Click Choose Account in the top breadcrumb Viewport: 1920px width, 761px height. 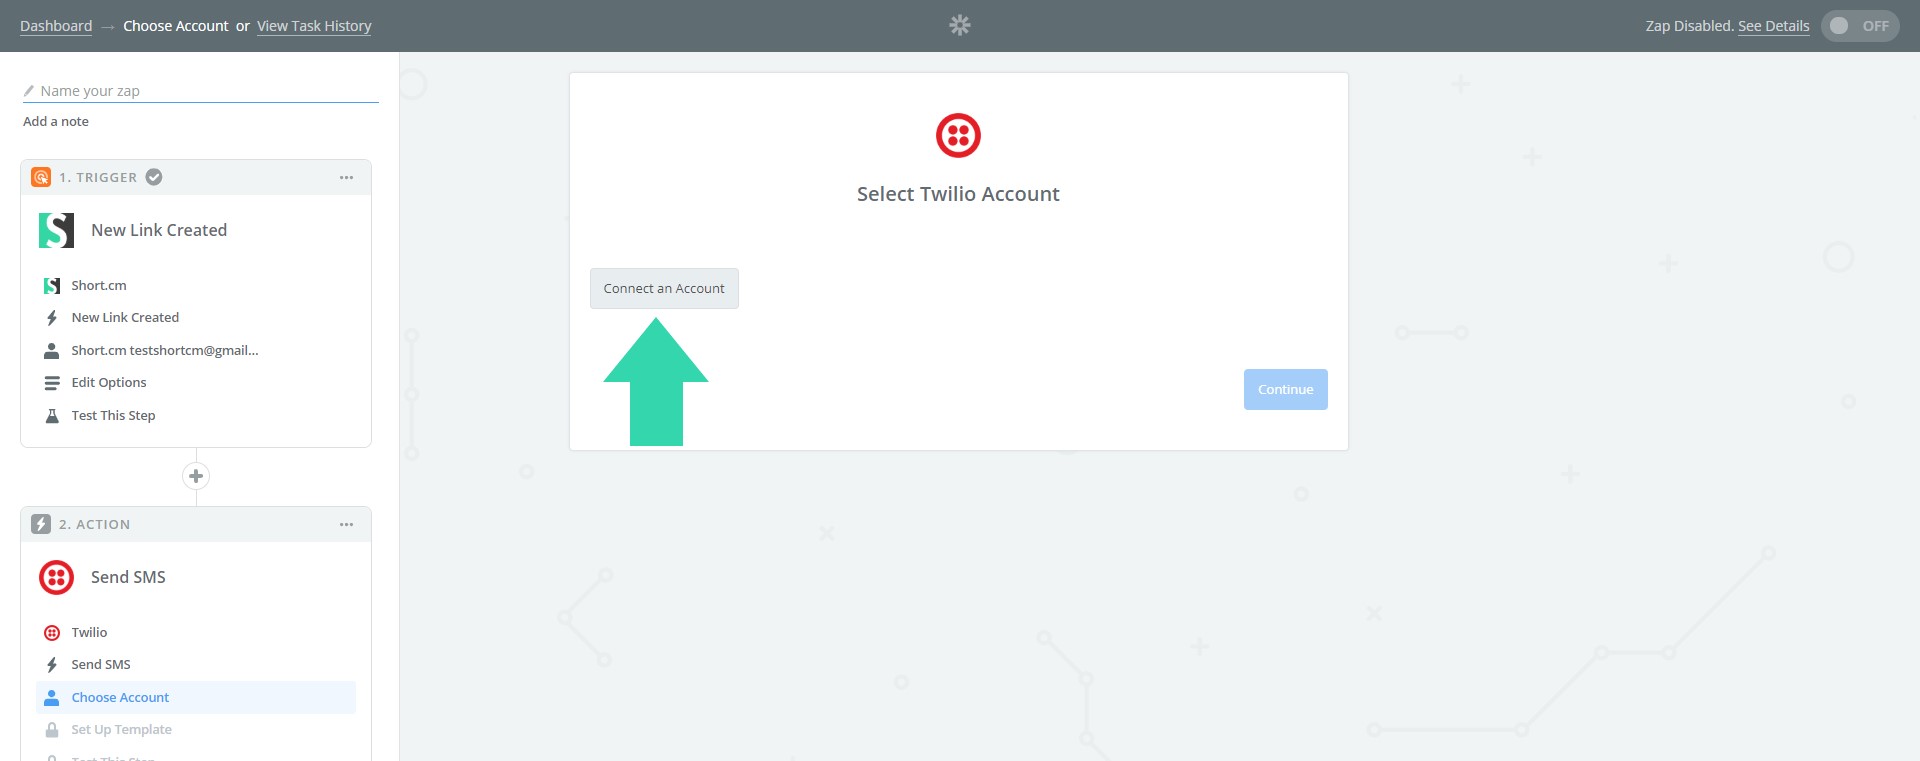176,26
